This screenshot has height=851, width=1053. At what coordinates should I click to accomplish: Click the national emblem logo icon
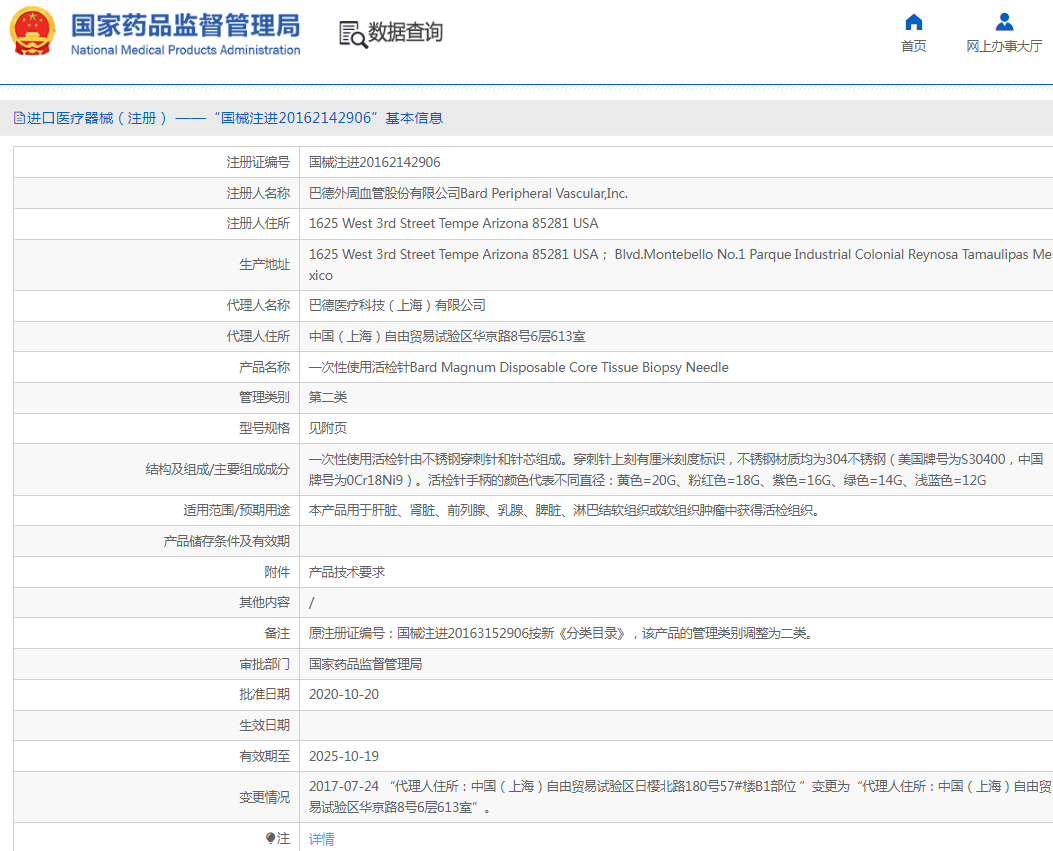32,32
